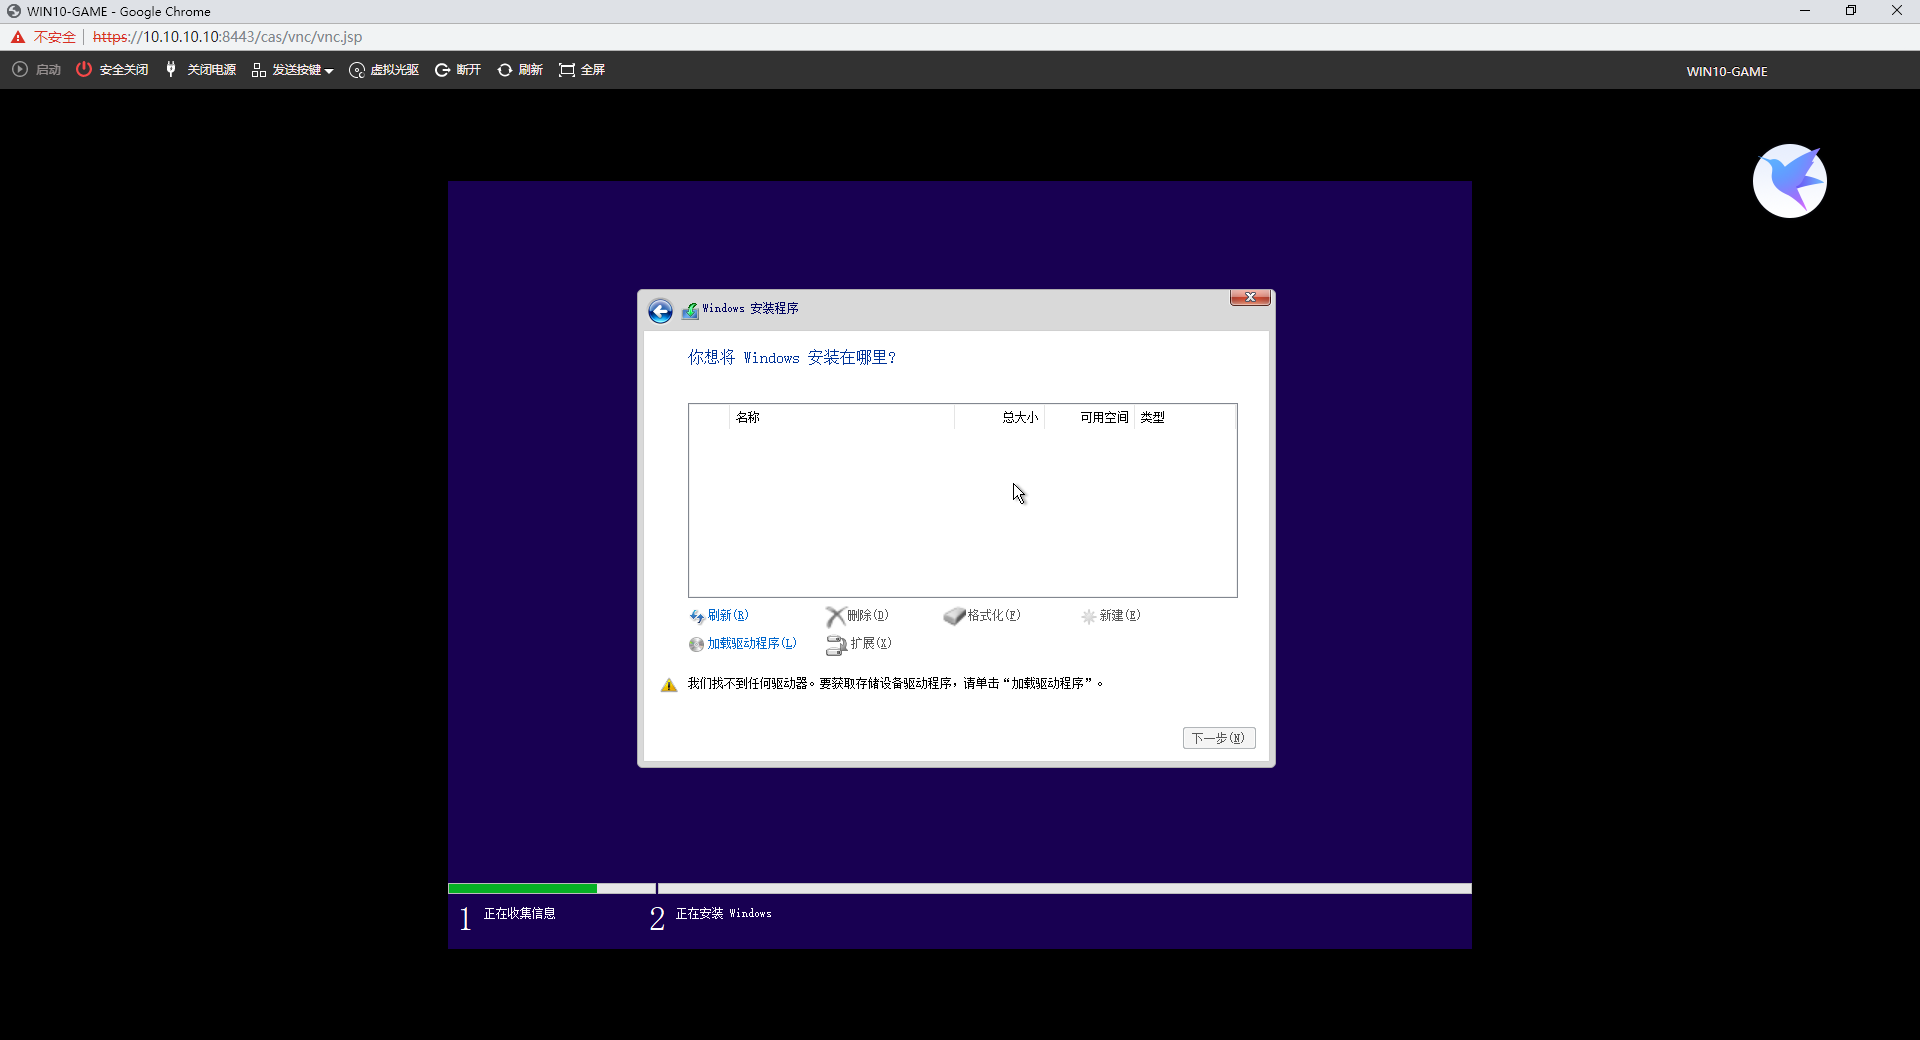
Task: Start the VM with the 启动 button
Action: [x=37, y=70]
